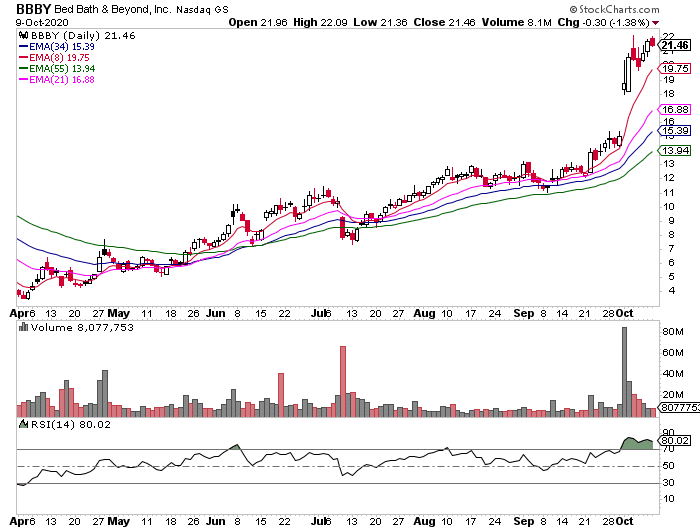Click the 80M volume axis label
Viewport: 700px width, 530px height.
point(673,332)
